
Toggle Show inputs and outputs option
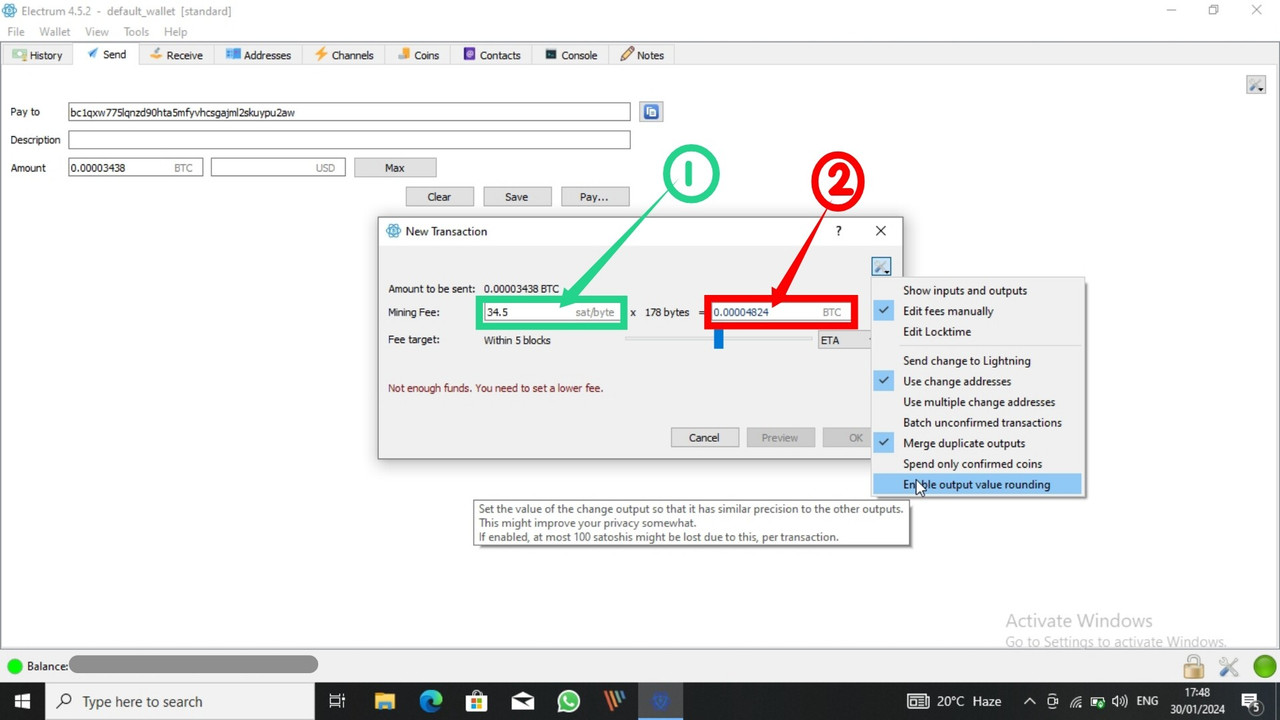(x=978, y=290)
